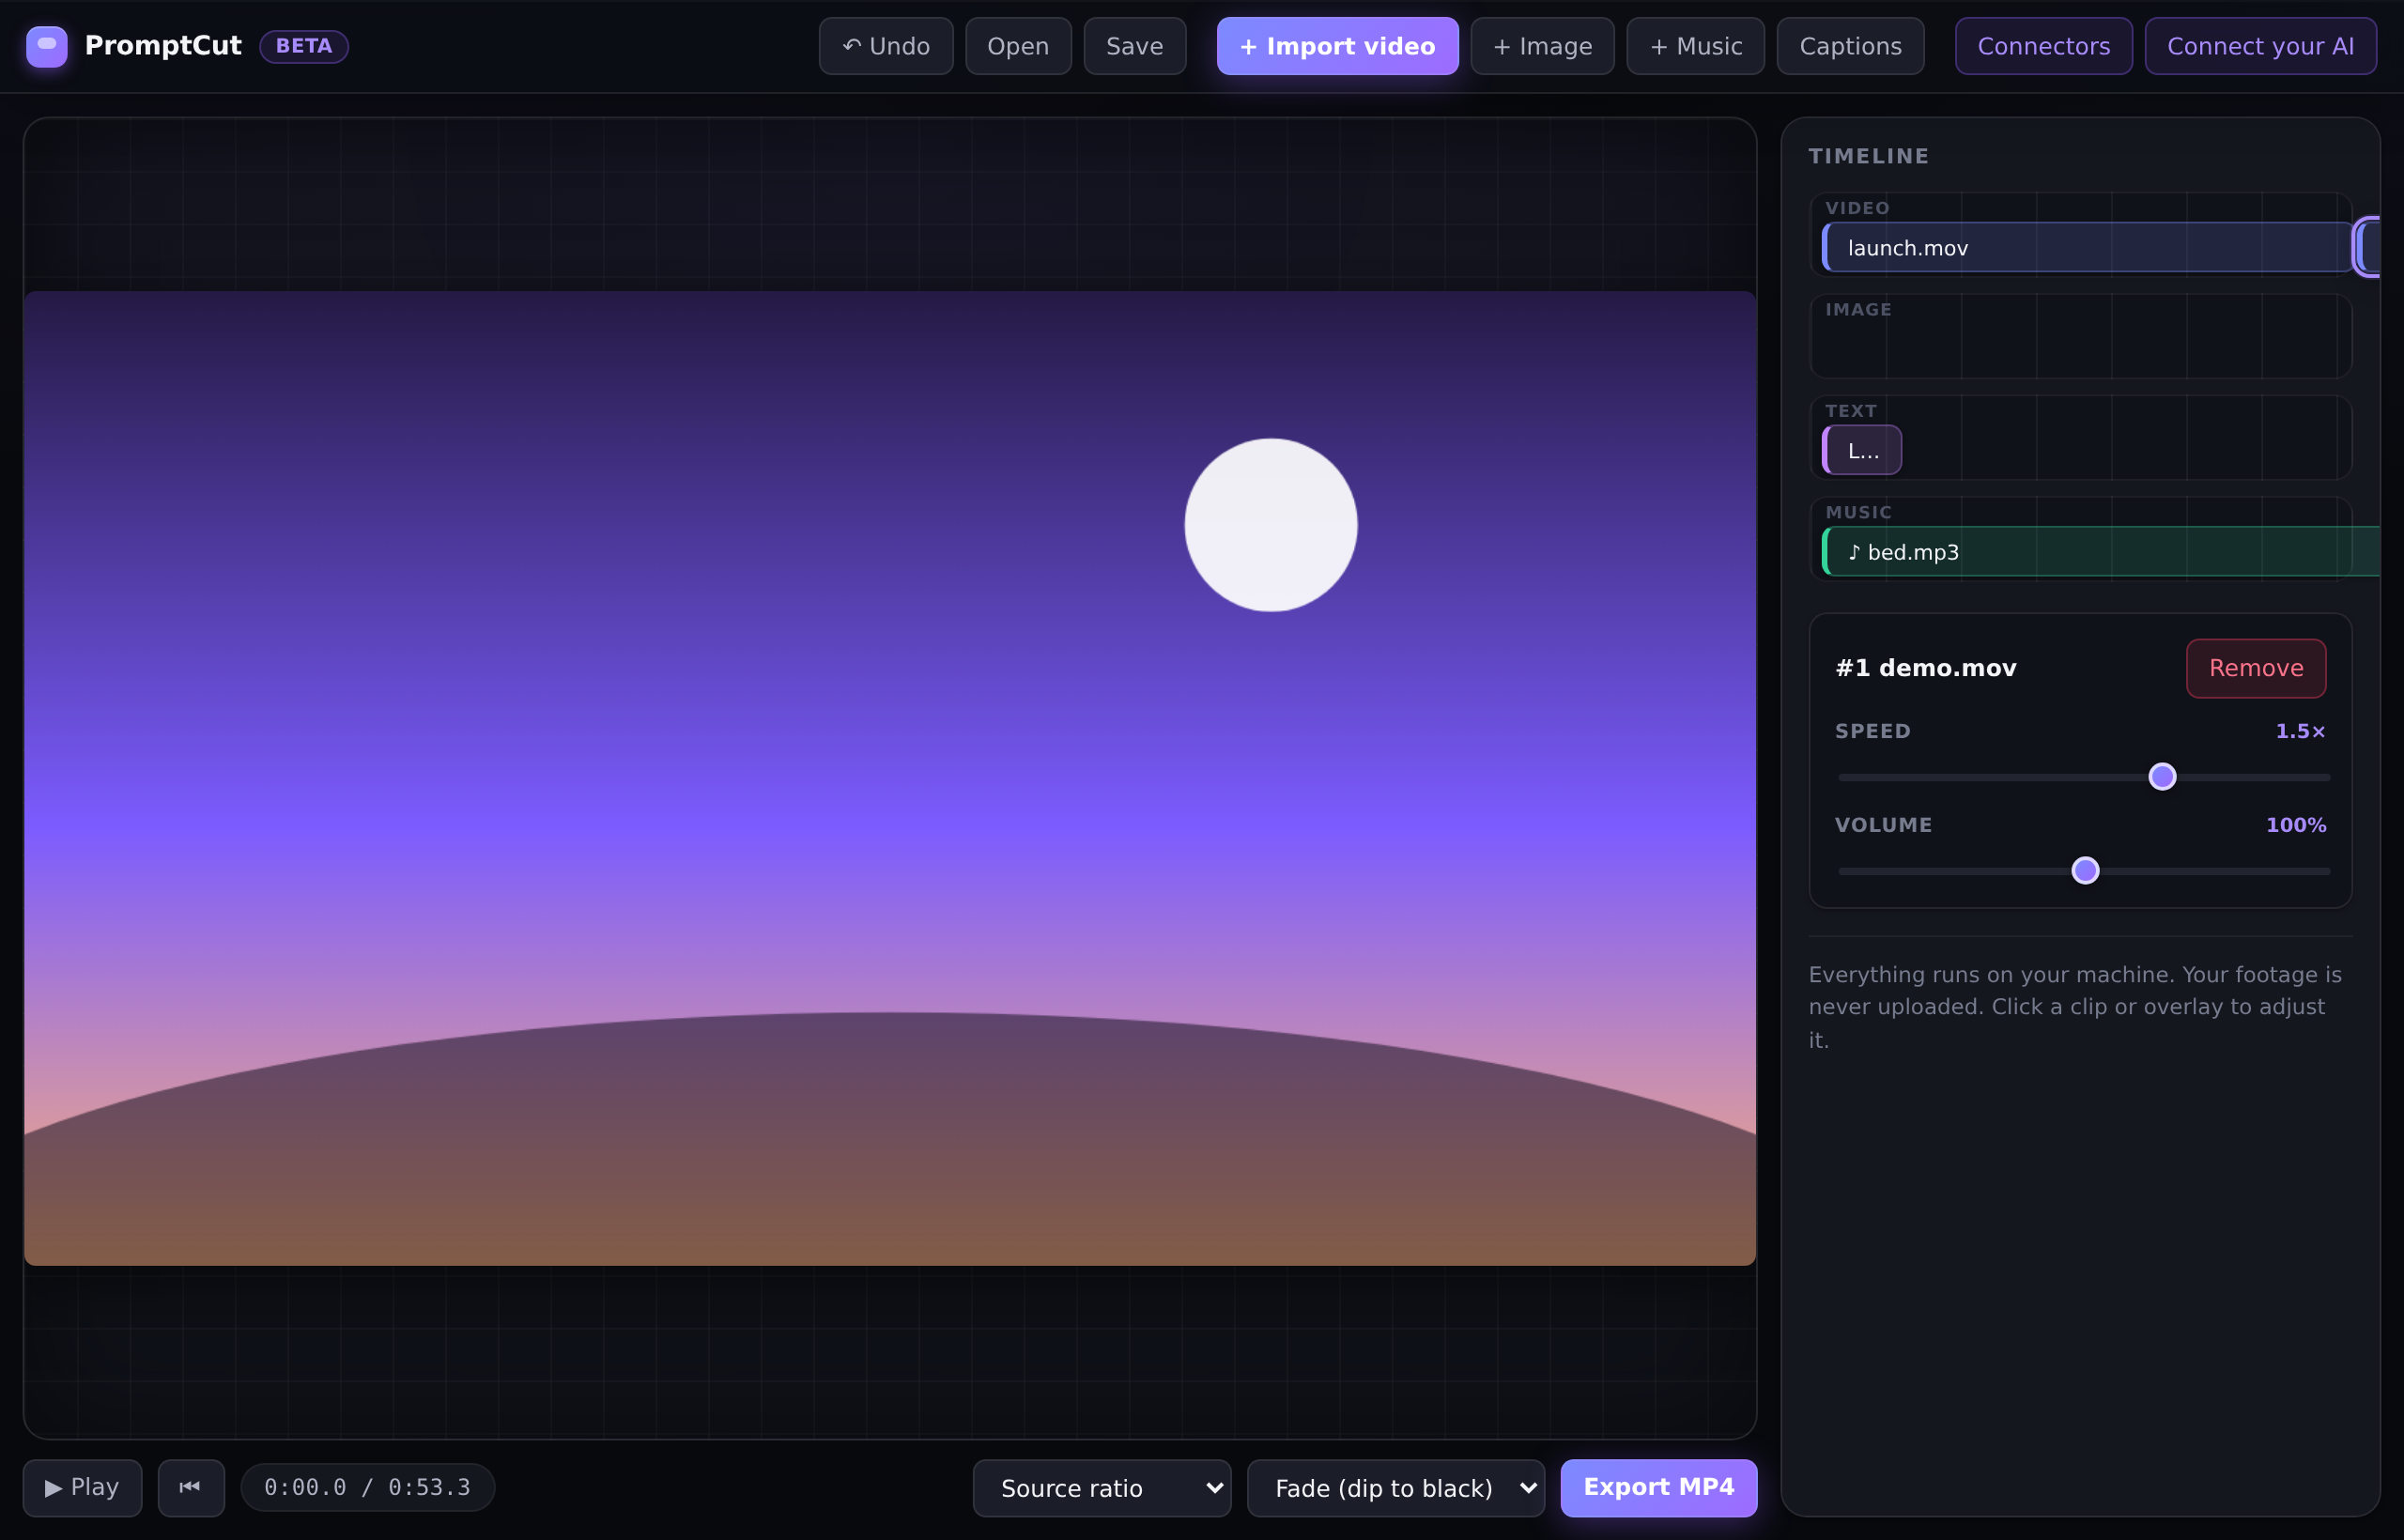Click the video preview canvas
This screenshot has width=2404, height=1540.
coord(890,778)
